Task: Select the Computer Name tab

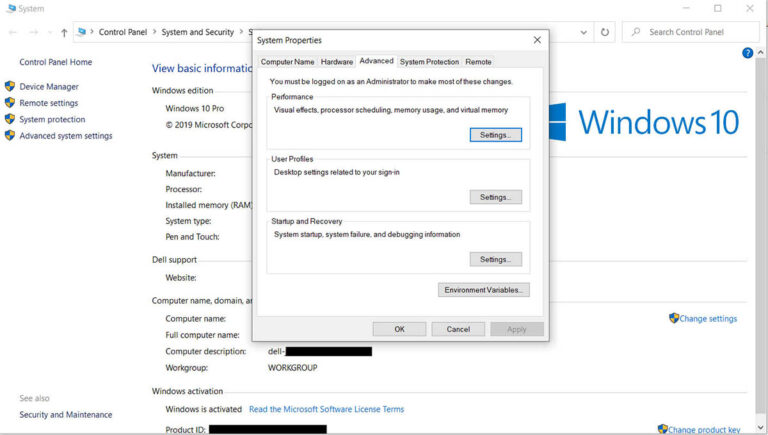Action: pos(287,62)
